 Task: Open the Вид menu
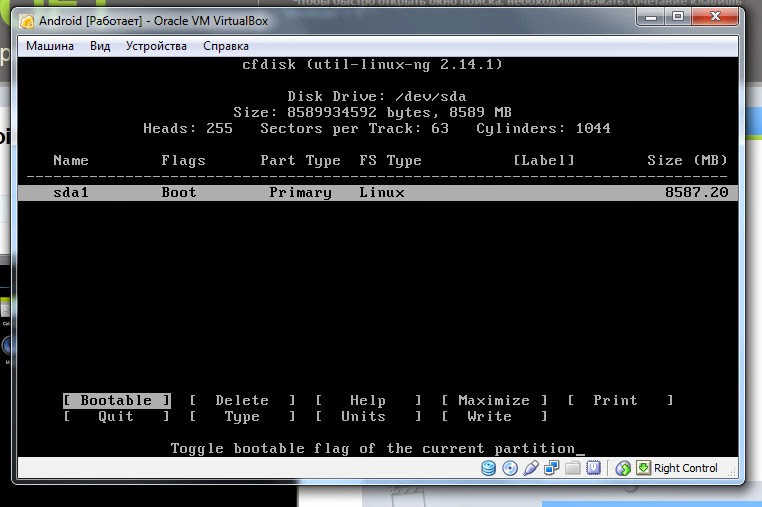(x=100, y=46)
